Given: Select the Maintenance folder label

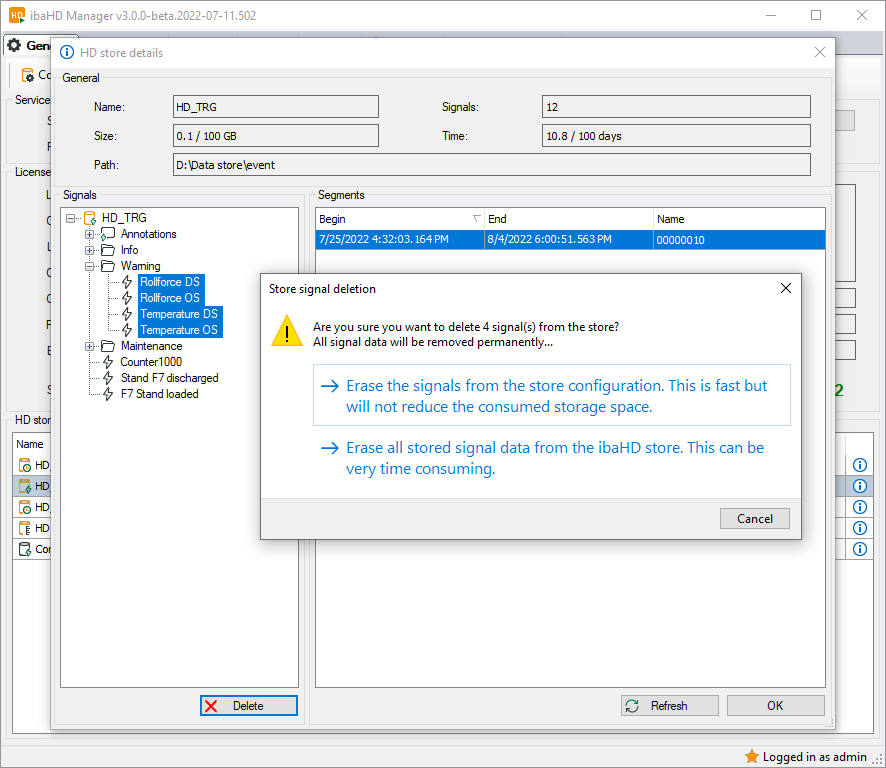Looking at the screenshot, I should (x=151, y=346).
